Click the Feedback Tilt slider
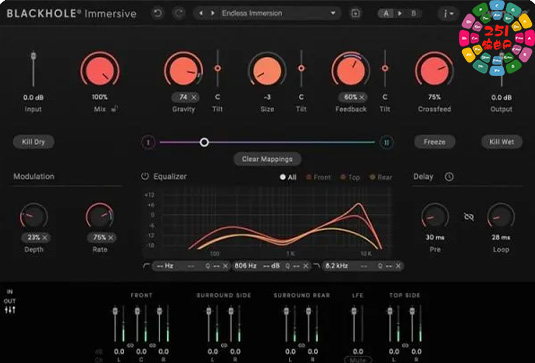Image resolution: width=535 pixels, height=363 pixels. (385, 68)
